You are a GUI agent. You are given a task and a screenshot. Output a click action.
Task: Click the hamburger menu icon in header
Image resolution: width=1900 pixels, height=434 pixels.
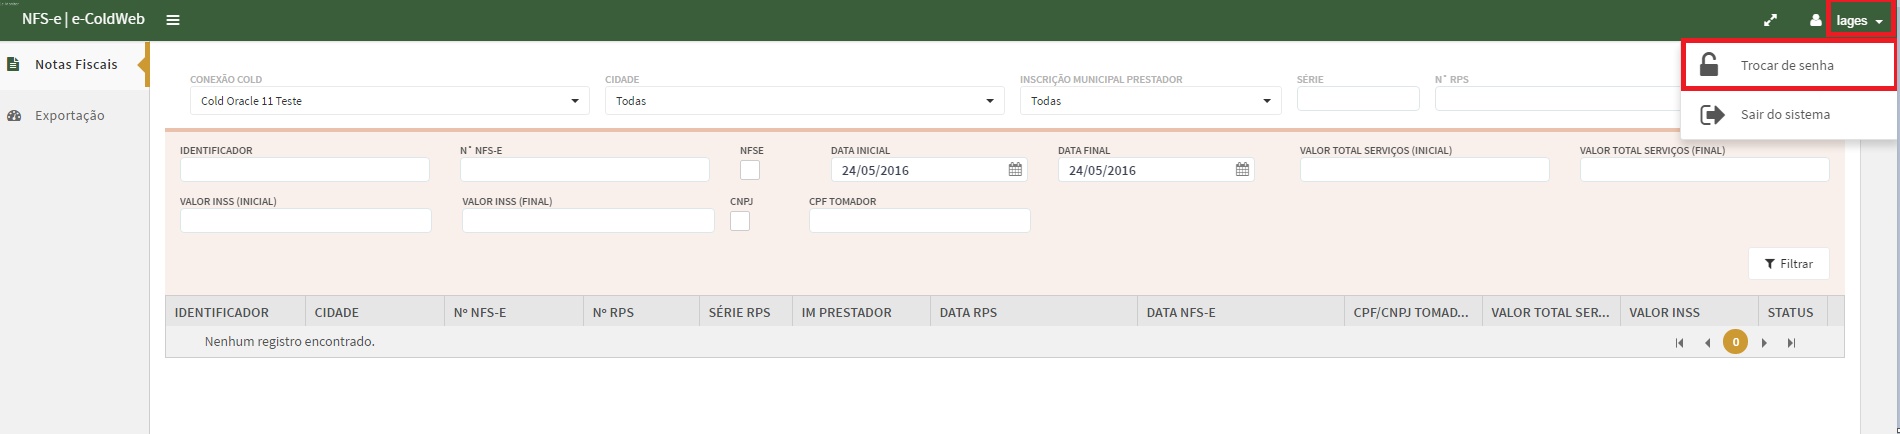173,20
